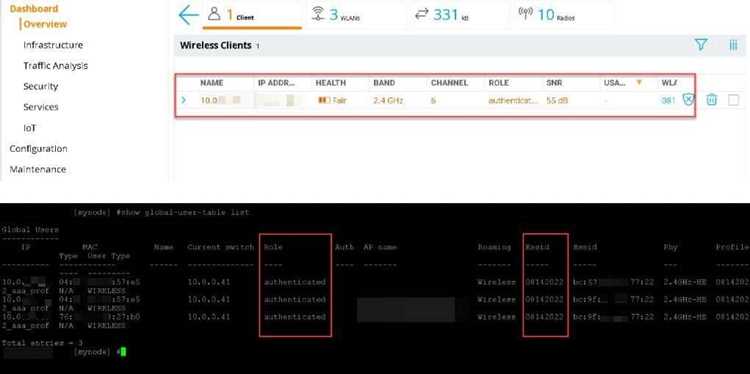Click the USA column sort arrow
The height and width of the screenshot is (374, 750).
click(x=639, y=83)
